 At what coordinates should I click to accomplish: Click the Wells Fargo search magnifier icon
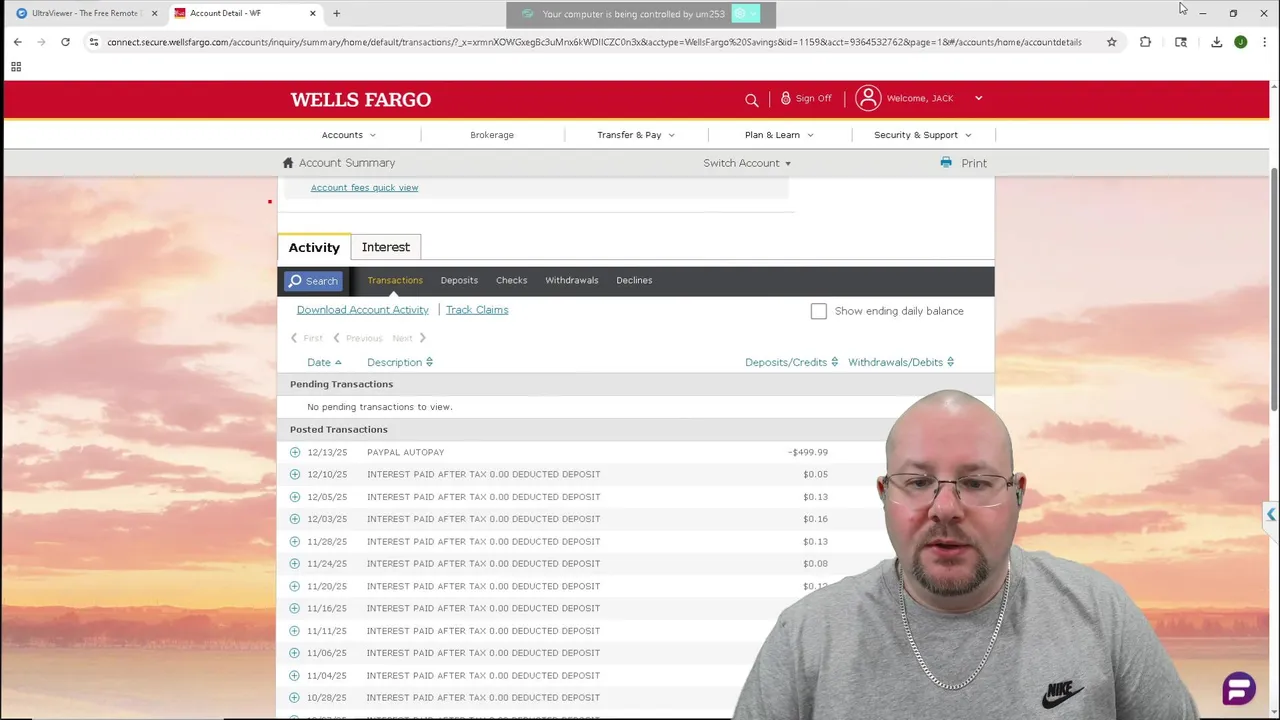751,99
